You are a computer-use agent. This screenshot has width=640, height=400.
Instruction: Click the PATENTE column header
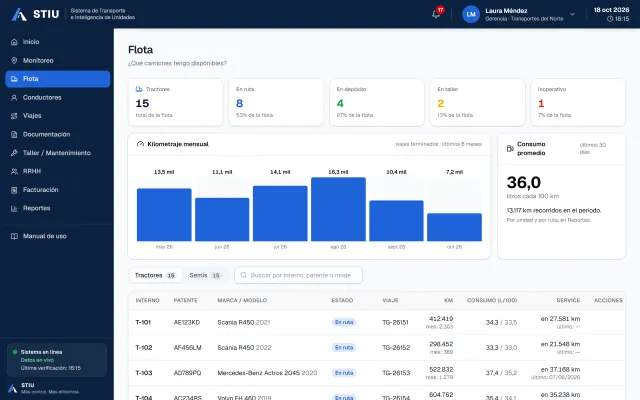(185, 300)
